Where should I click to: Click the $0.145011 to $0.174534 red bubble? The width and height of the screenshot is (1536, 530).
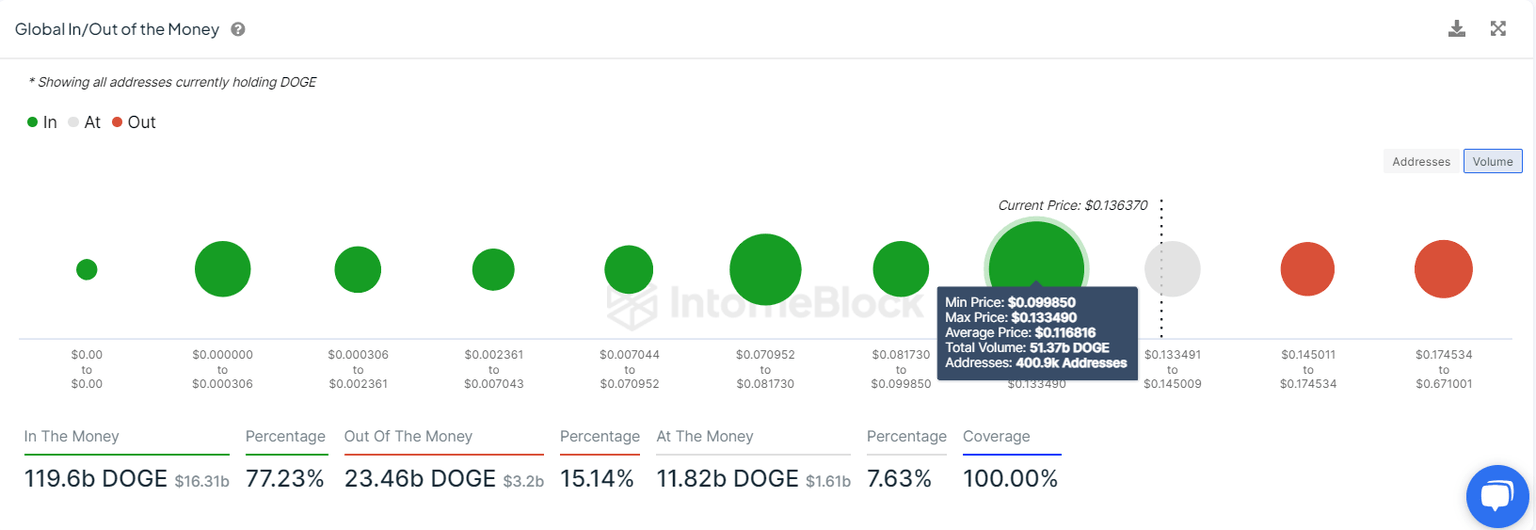[x=1307, y=269]
